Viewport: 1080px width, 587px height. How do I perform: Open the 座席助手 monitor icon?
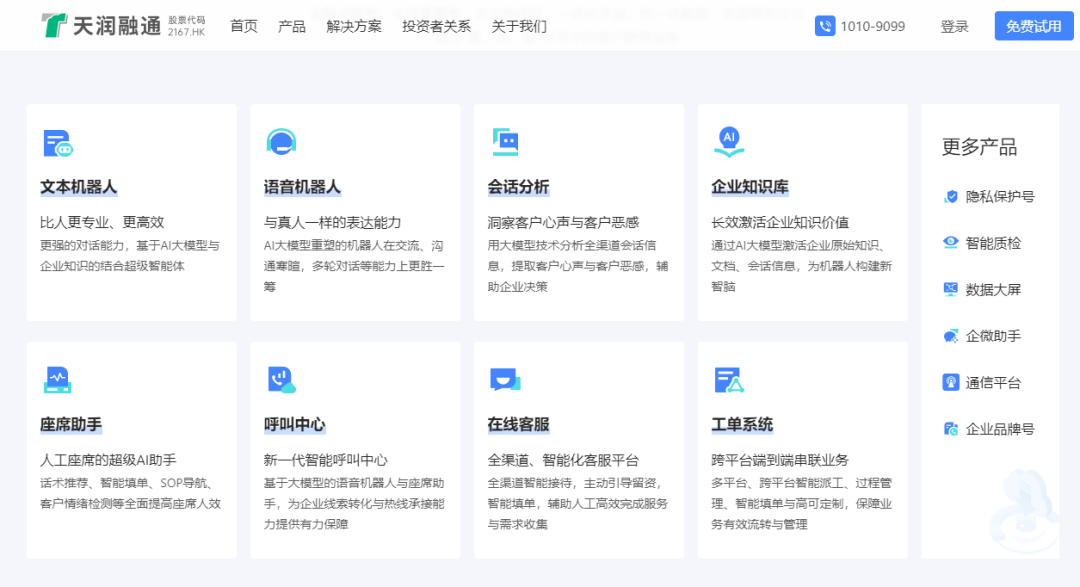click(x=57, y=380)
